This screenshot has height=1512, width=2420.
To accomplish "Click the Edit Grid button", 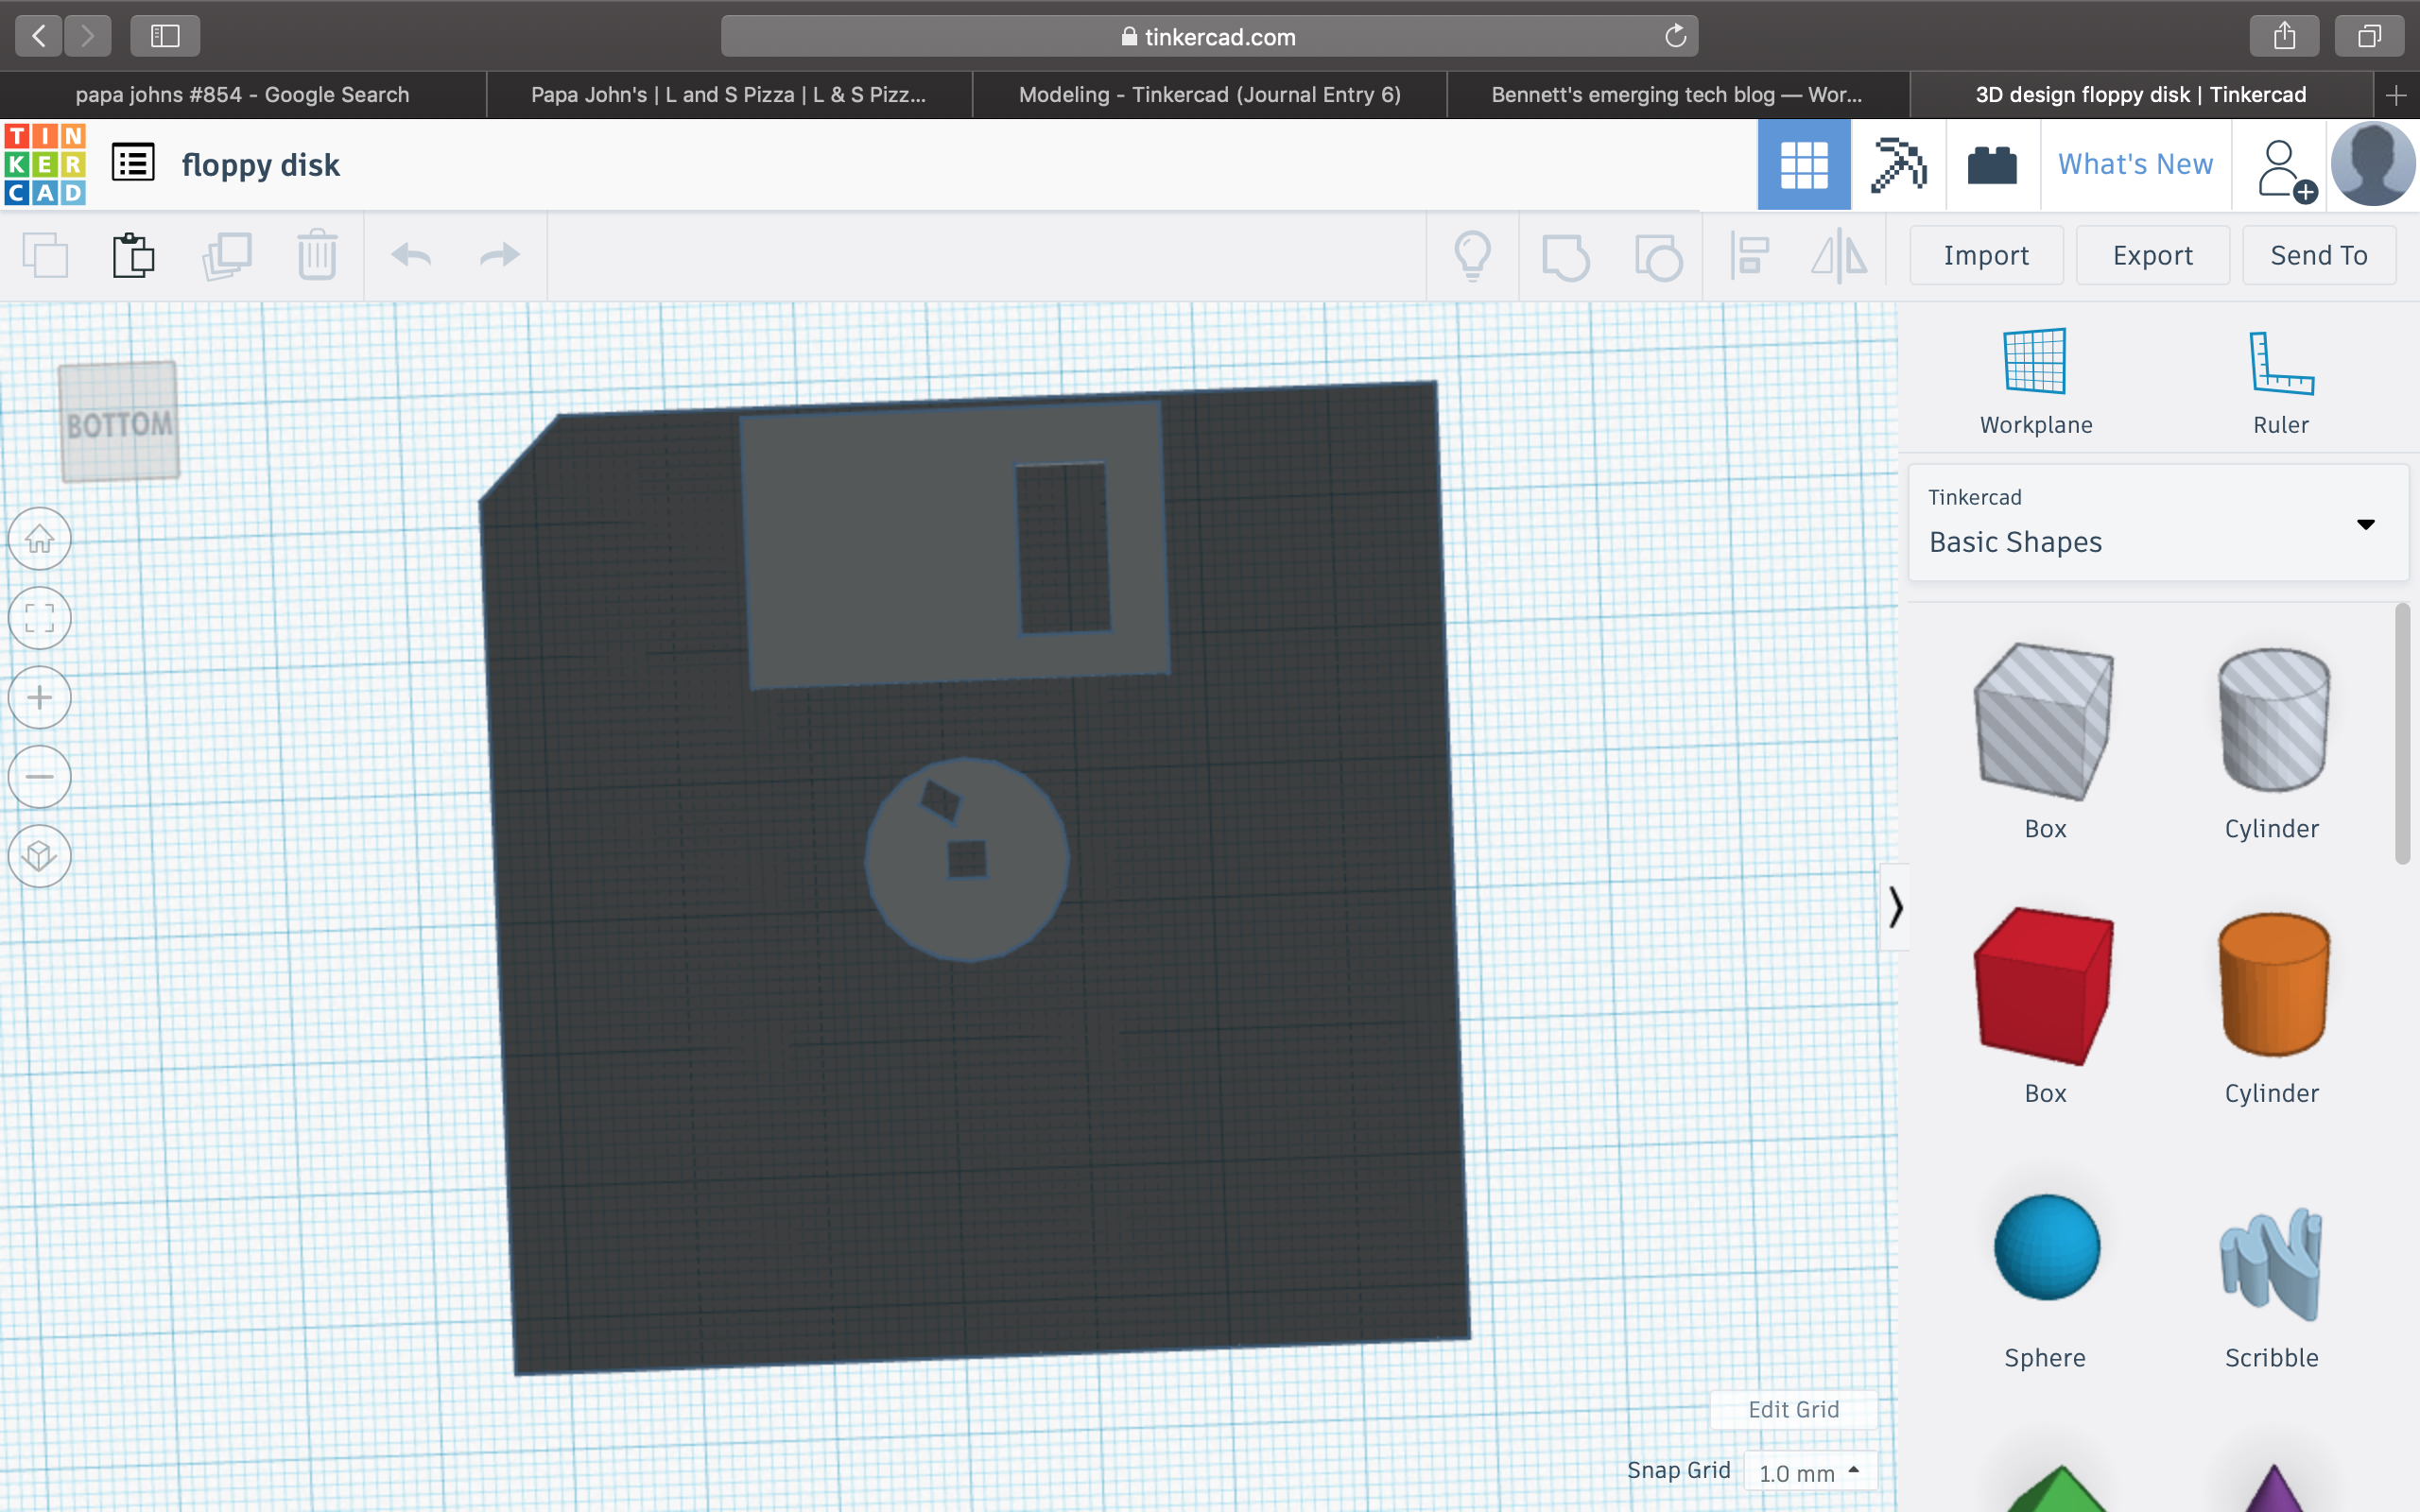I will pyautogui.click(x=1793, y=1409).
